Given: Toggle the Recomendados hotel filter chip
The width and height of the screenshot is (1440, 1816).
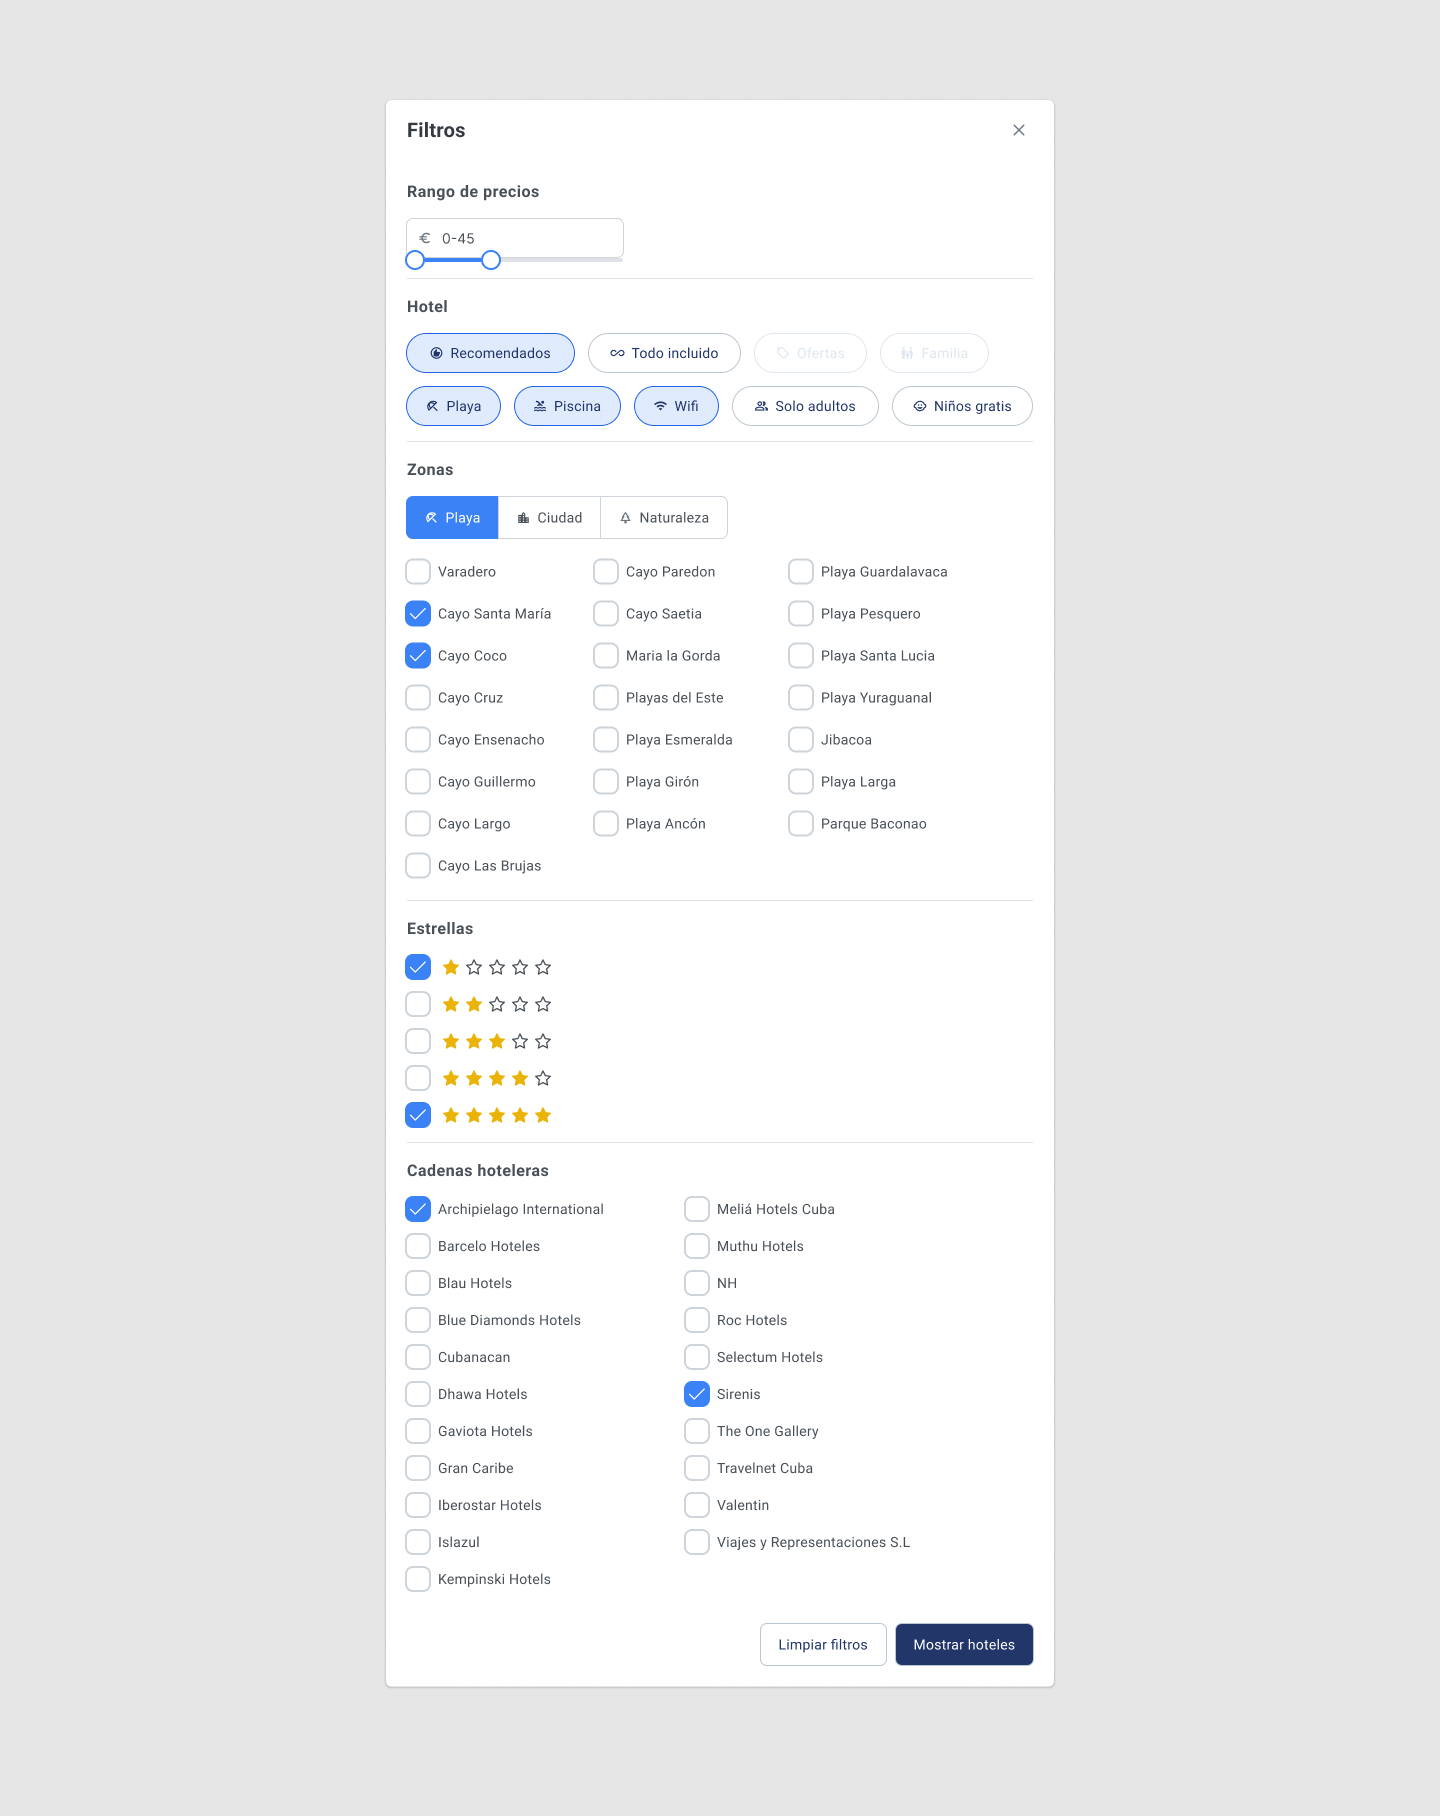Looking at the screenshot, I should pos(490,353).
